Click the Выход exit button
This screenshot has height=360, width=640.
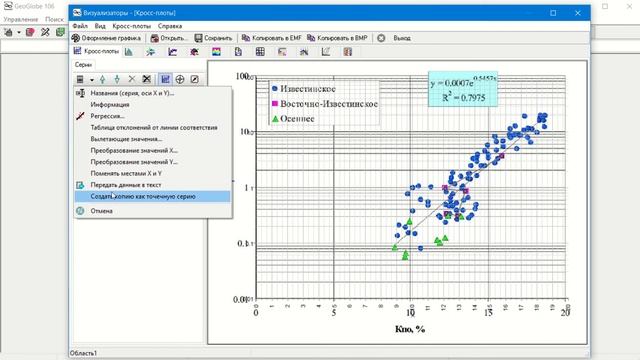pyautogui.click(x=394, y=38)
